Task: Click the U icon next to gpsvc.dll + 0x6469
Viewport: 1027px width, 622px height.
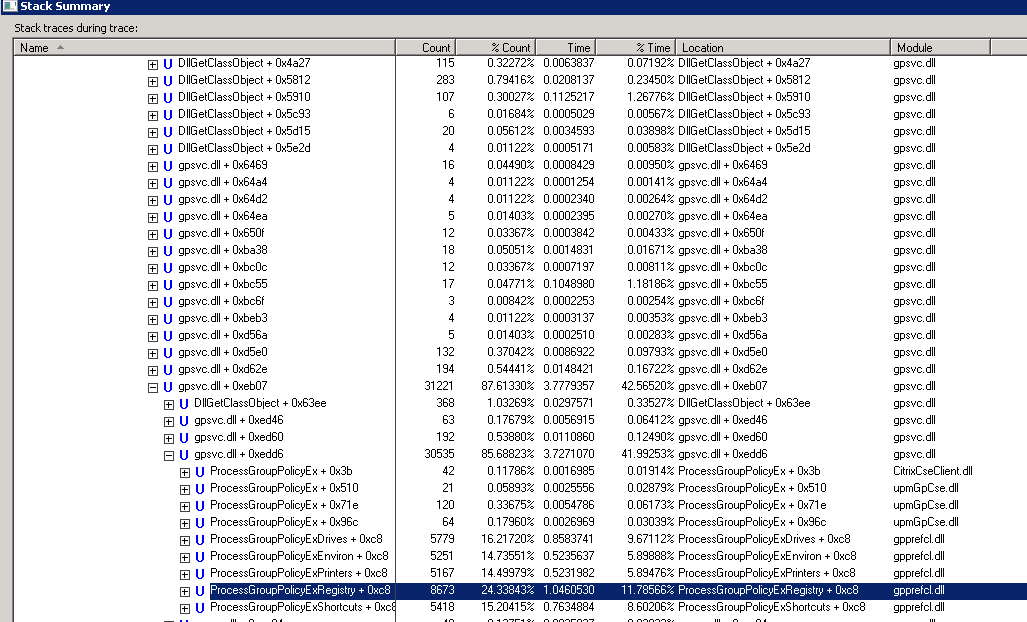Action: click(x=168, y=165)
